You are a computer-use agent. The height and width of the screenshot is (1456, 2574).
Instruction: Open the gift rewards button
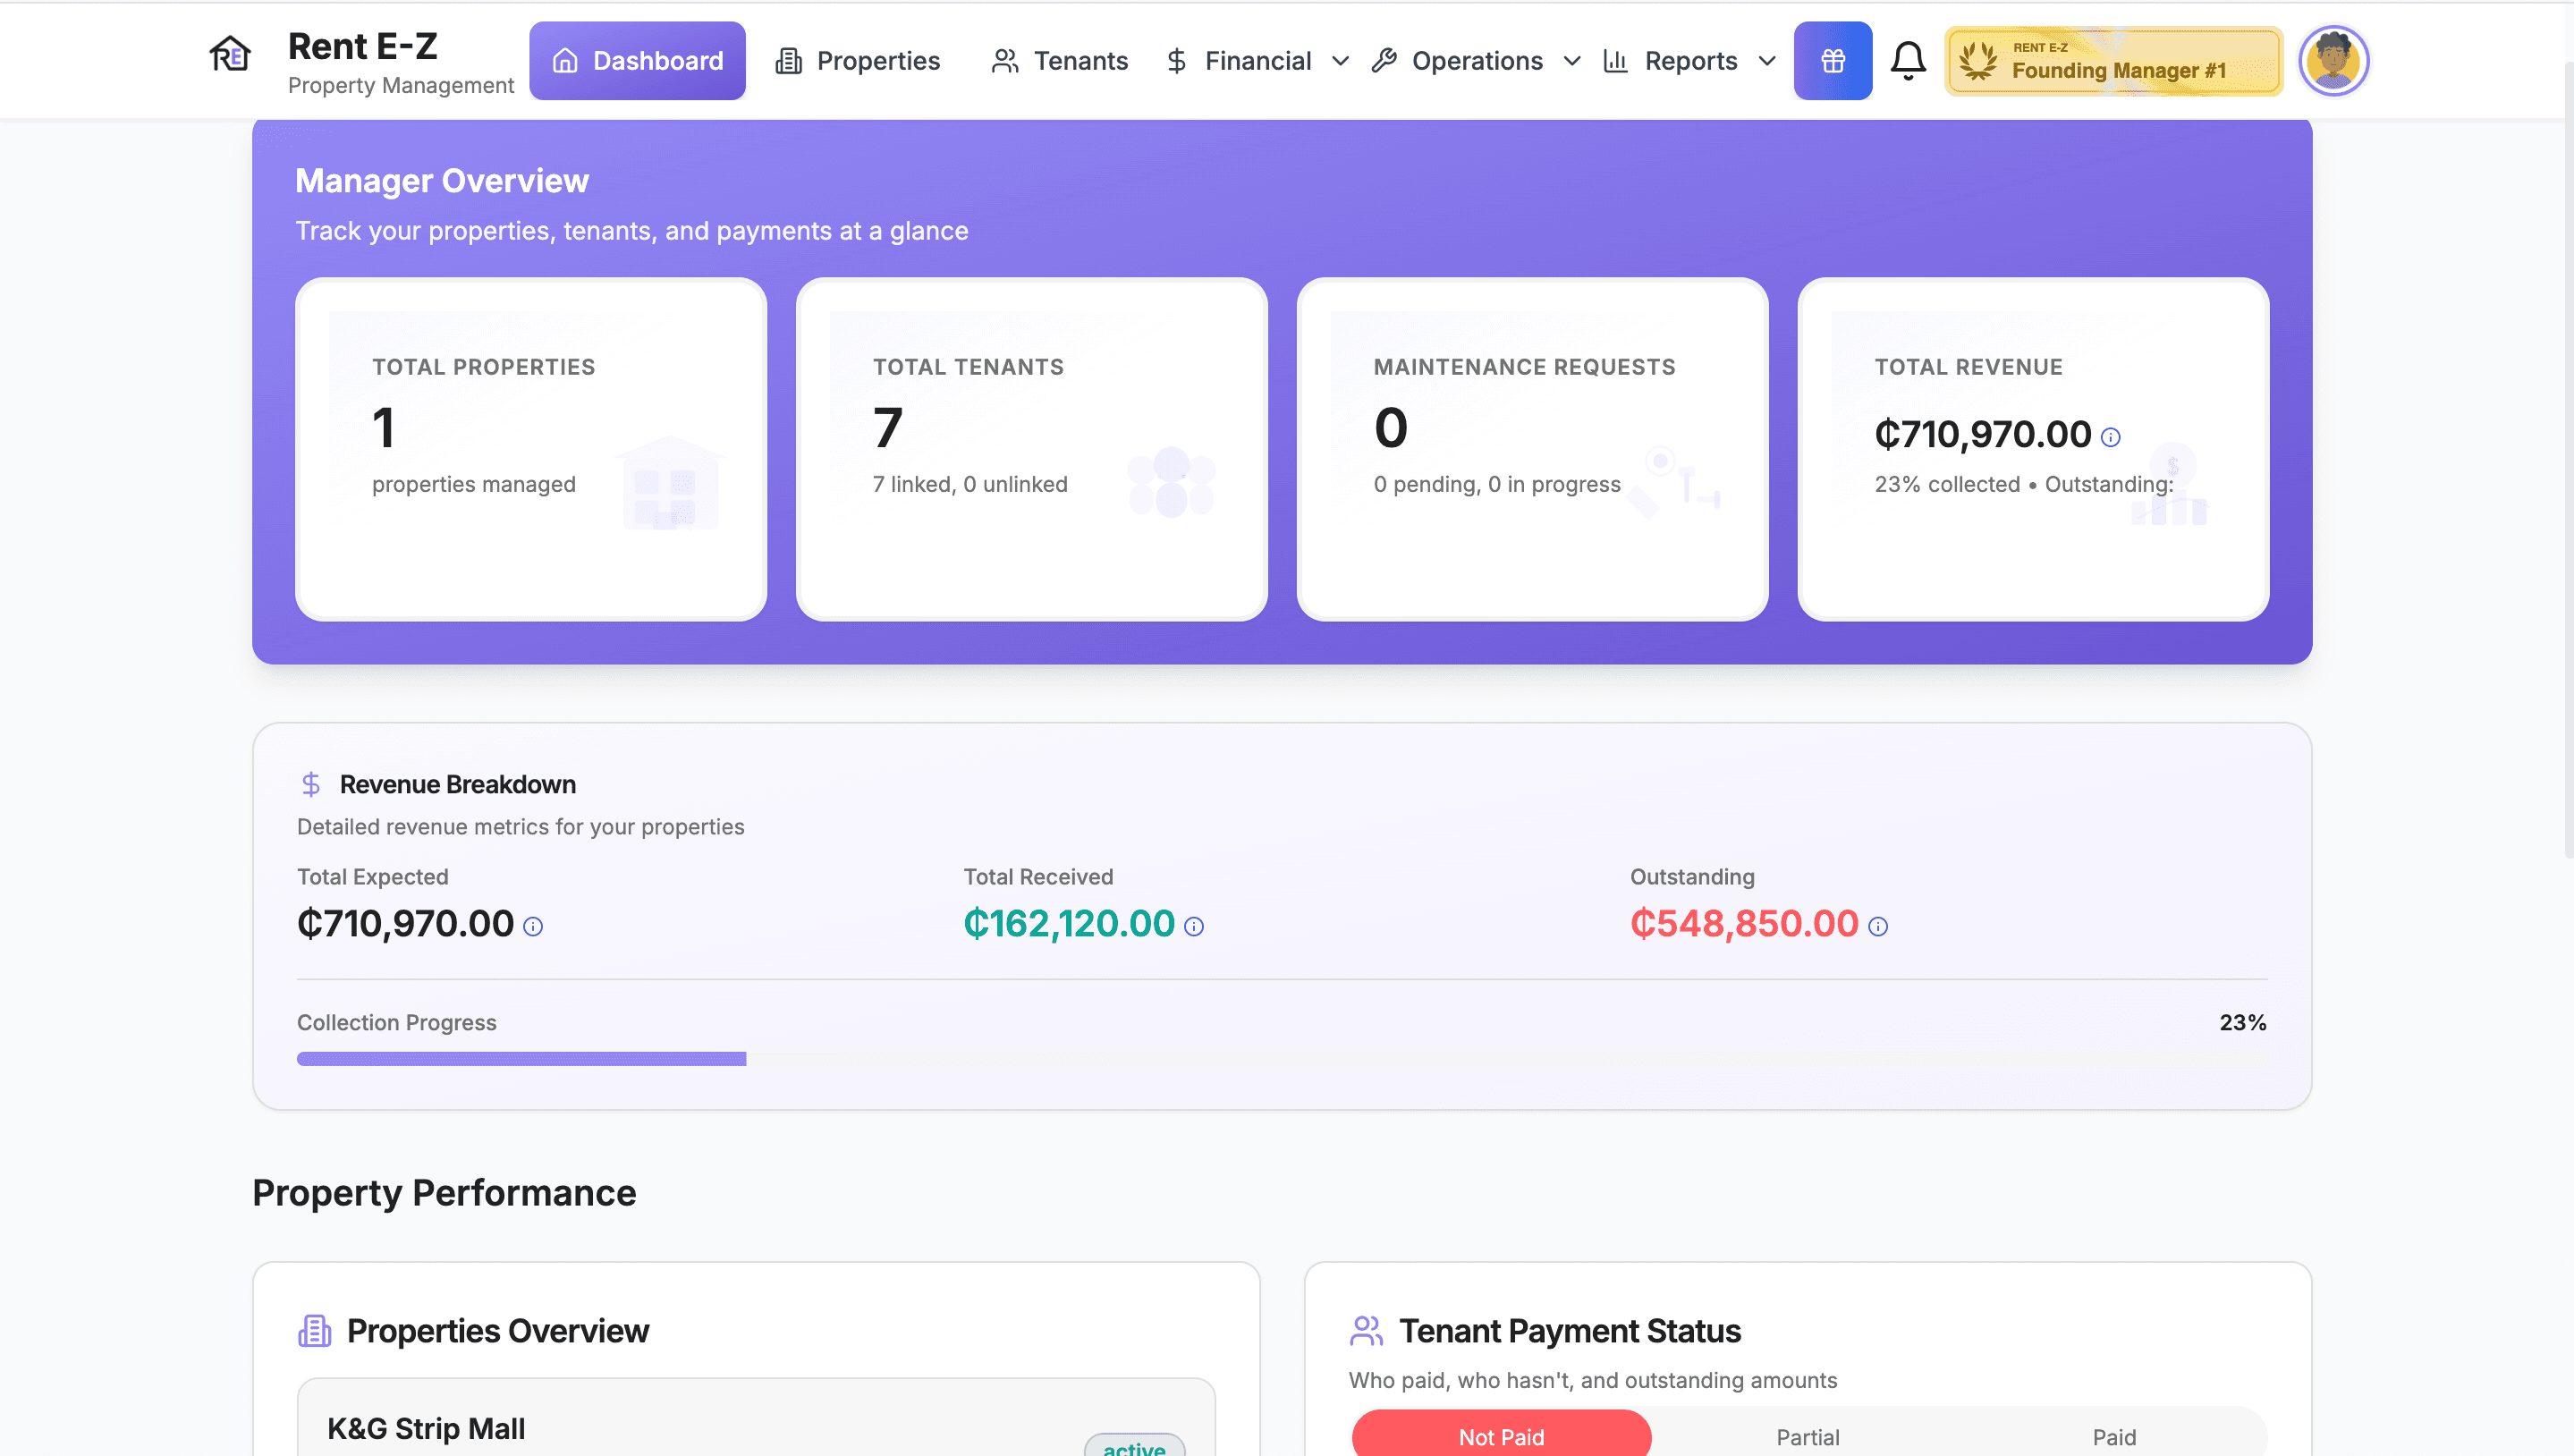pos(1832,61)
